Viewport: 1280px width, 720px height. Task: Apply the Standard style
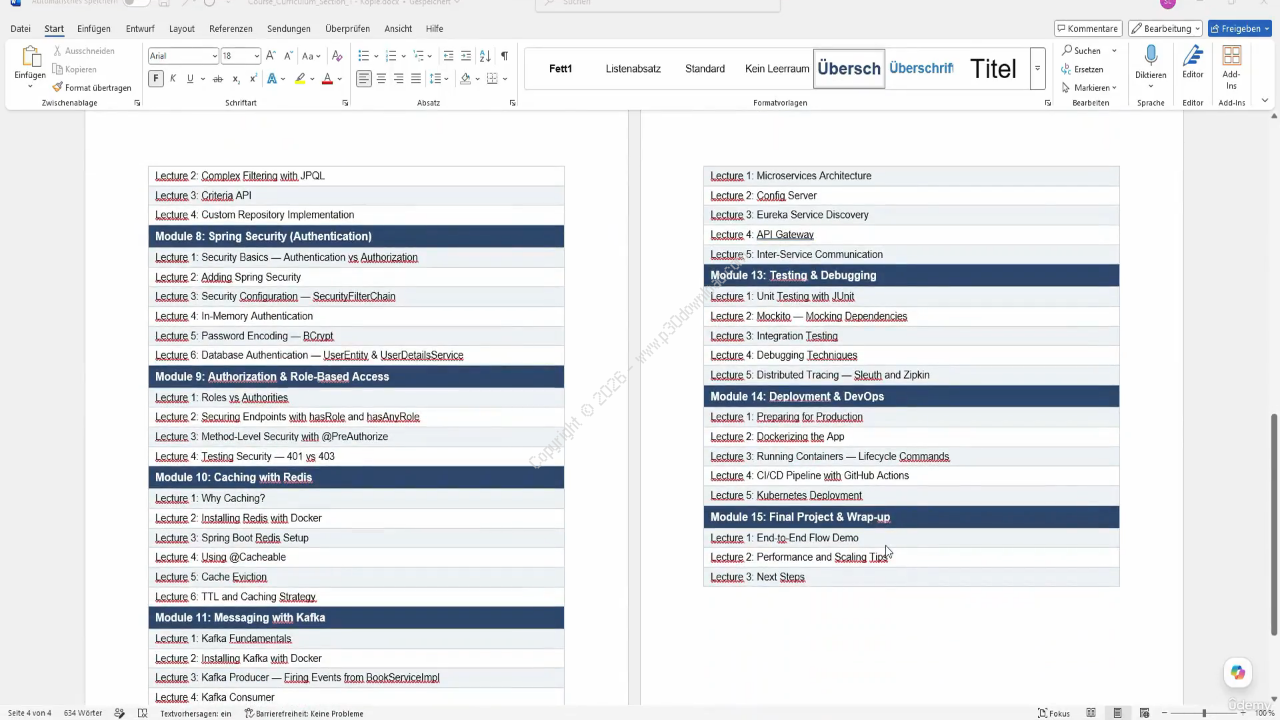[705, 69]
